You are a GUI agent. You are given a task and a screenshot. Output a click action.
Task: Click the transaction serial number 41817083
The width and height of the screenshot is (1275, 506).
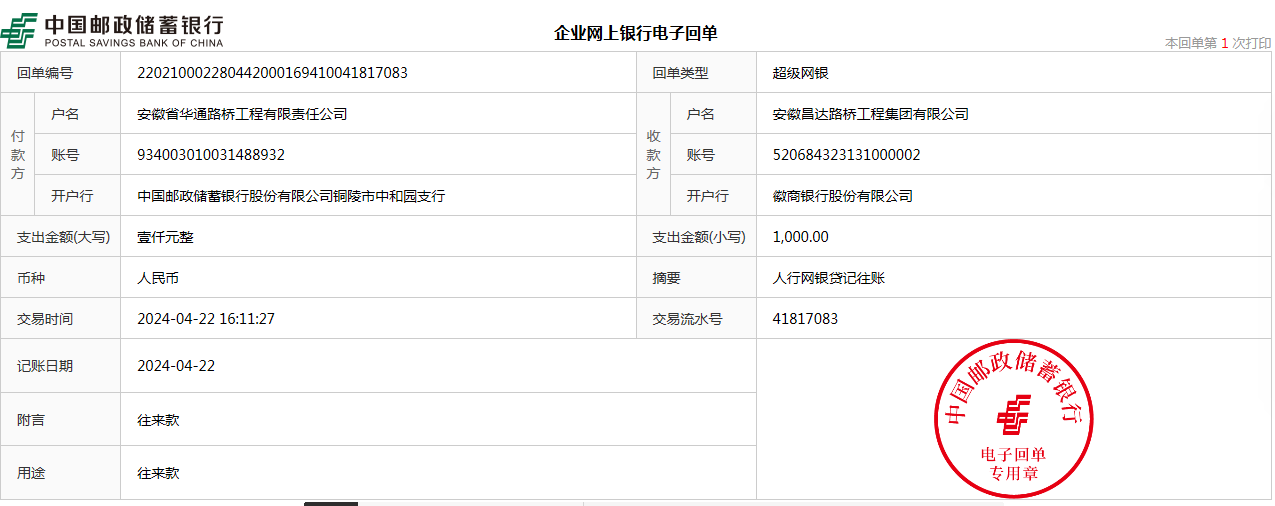click(x=805, y=319)
